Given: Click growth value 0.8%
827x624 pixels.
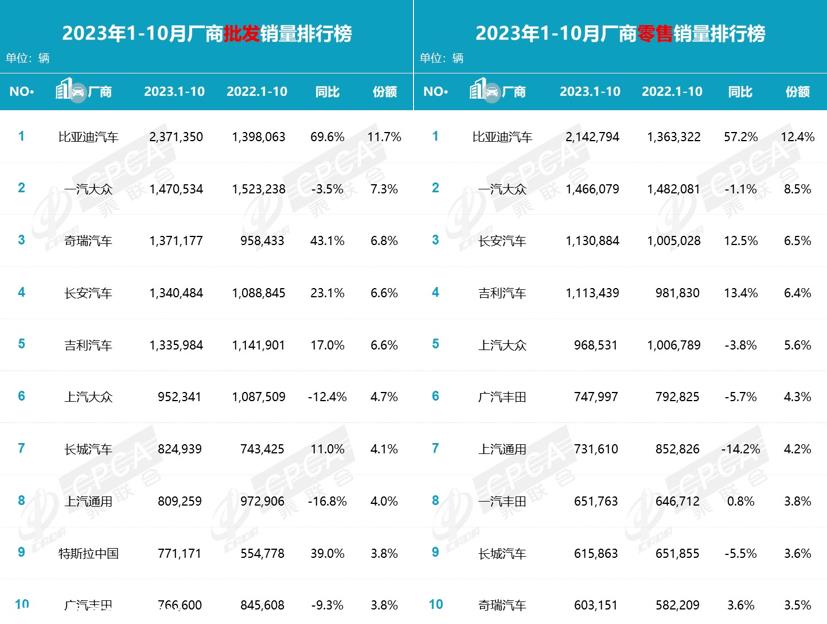Looking at the screenshot, I should coord(741,501).
